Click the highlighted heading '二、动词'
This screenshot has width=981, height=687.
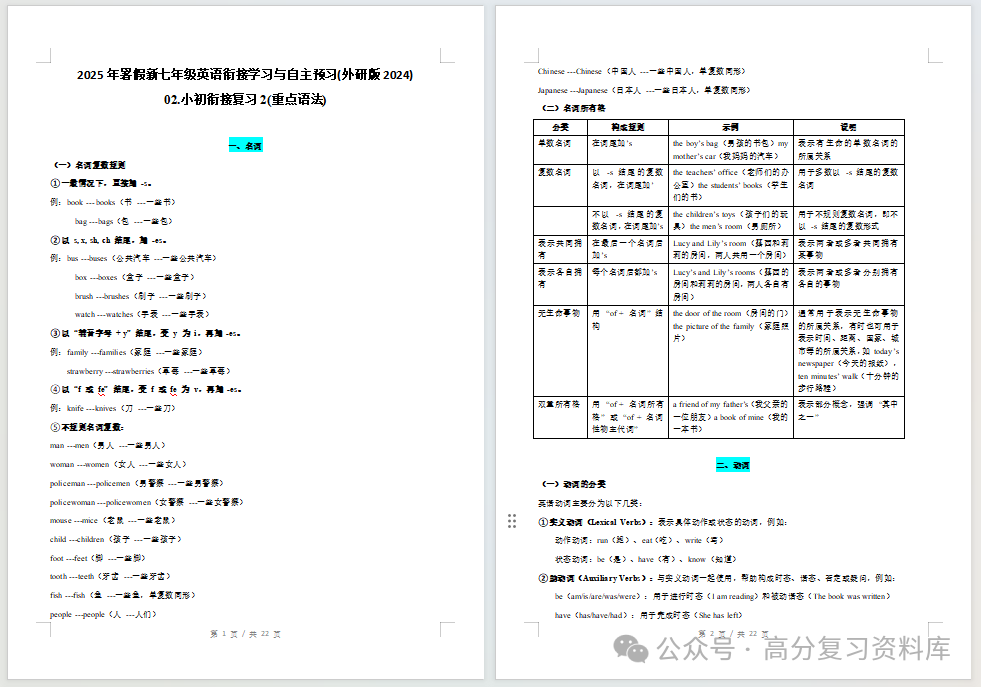point(733,465)
